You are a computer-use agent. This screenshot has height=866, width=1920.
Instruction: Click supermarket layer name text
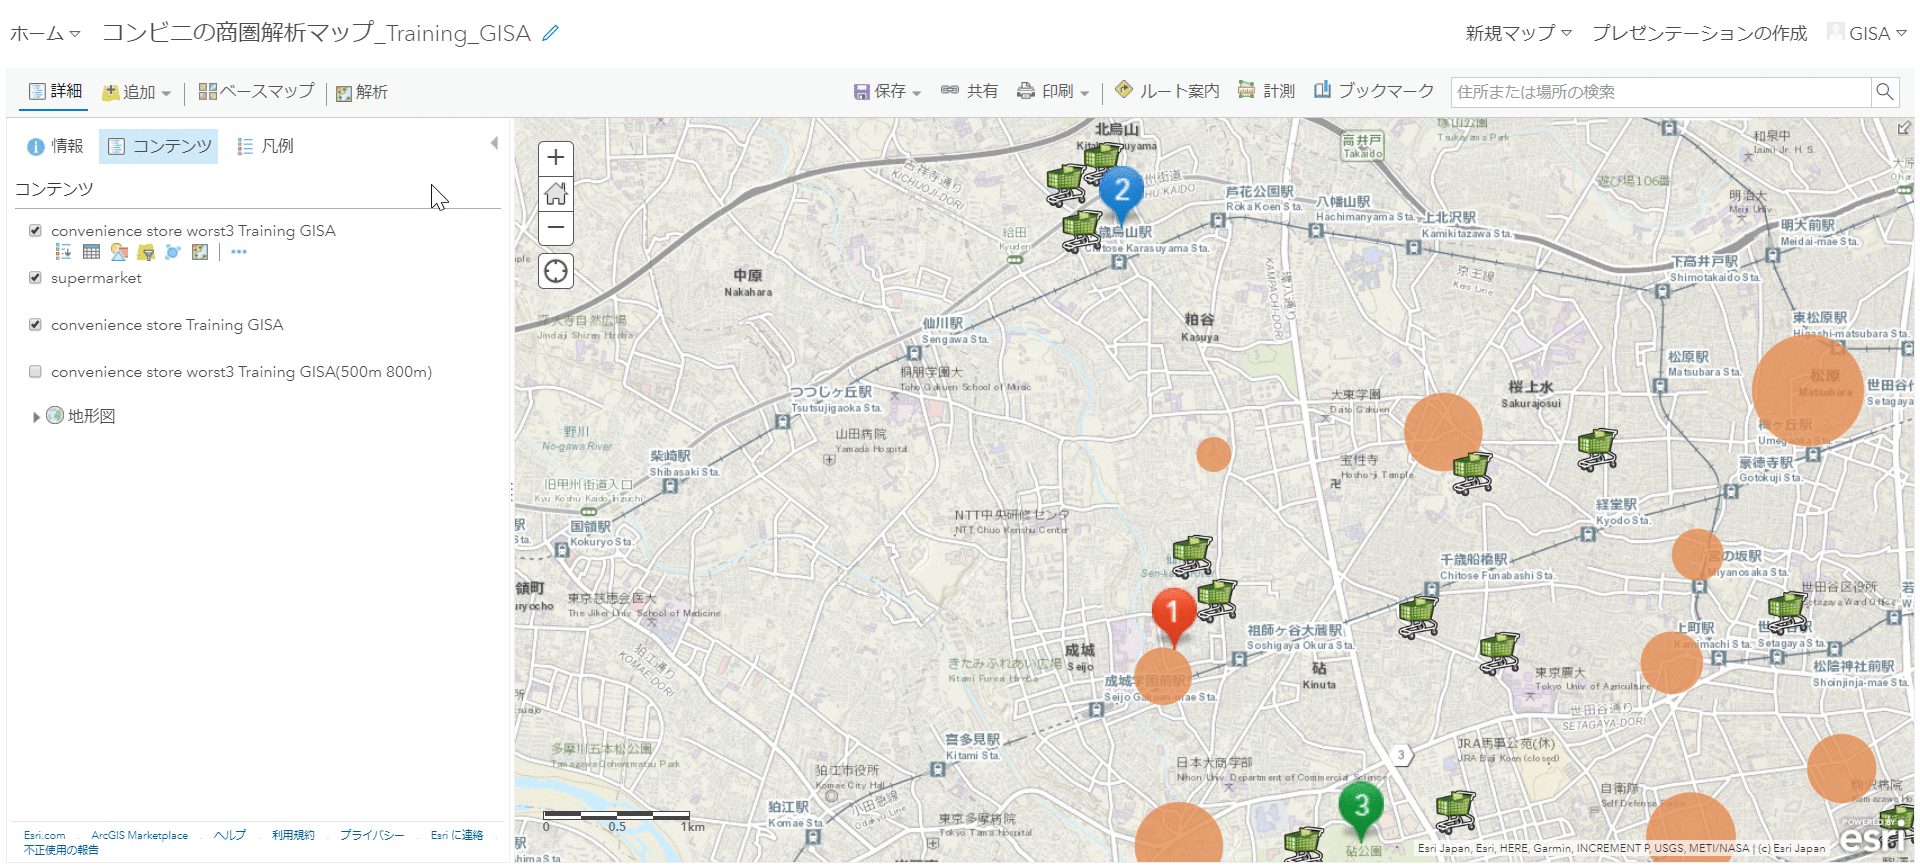click(x=97, y=278)
